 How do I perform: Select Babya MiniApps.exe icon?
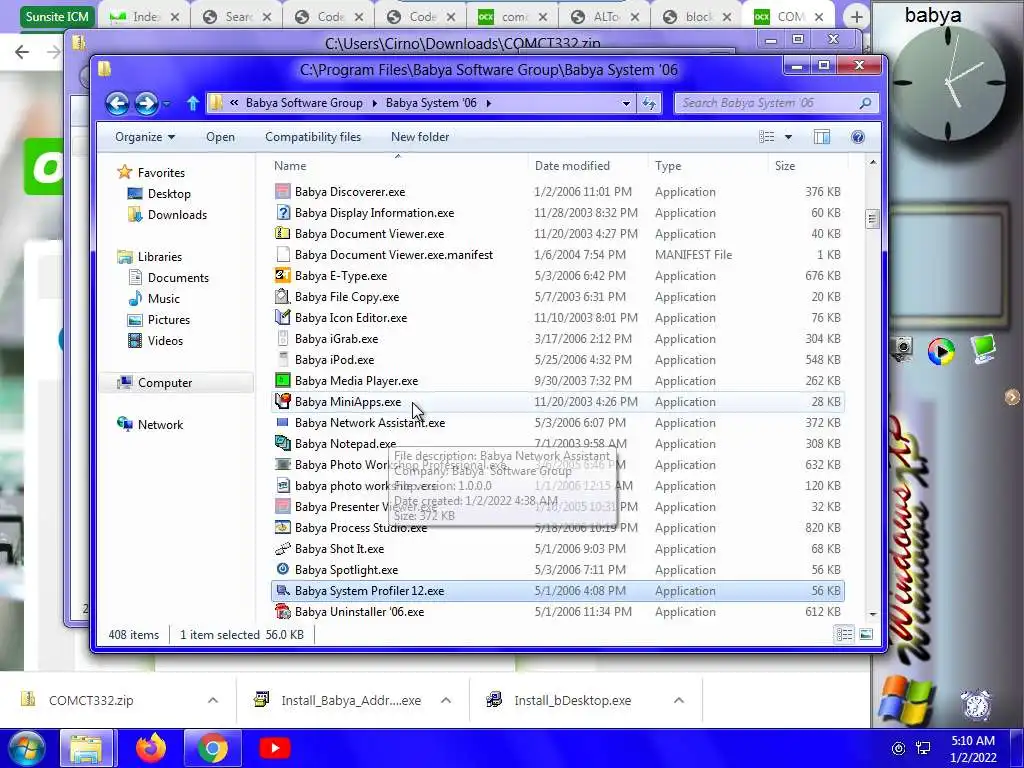282,401
